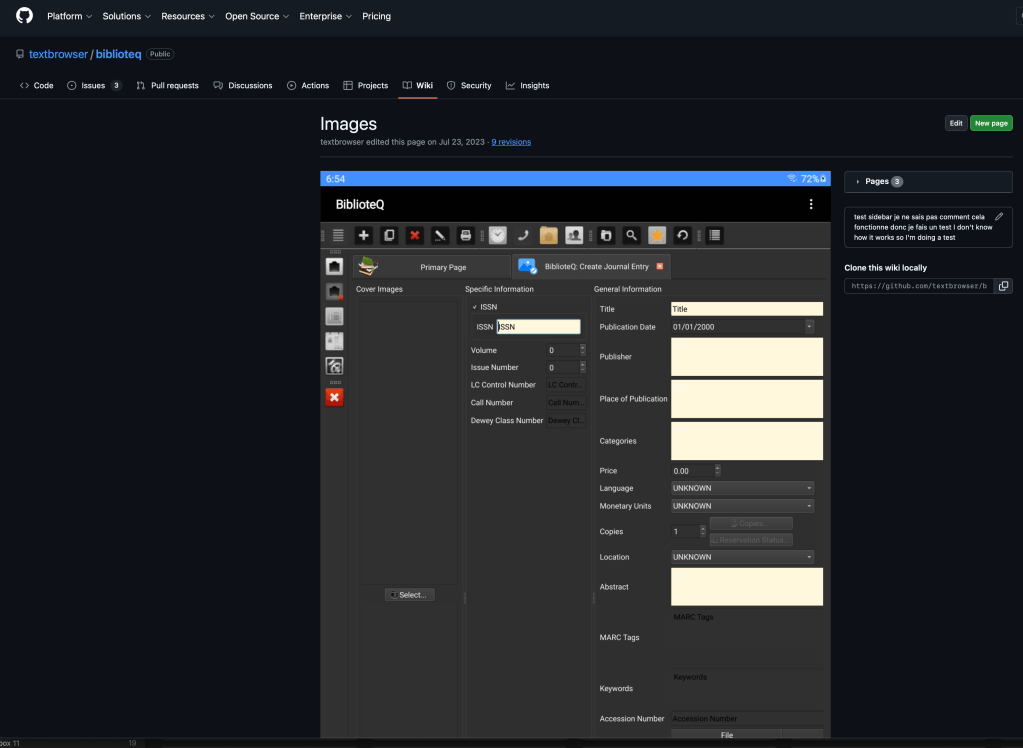
Task: Edit the sidebar with the pencil icon
Action: [x=998, y=216]
